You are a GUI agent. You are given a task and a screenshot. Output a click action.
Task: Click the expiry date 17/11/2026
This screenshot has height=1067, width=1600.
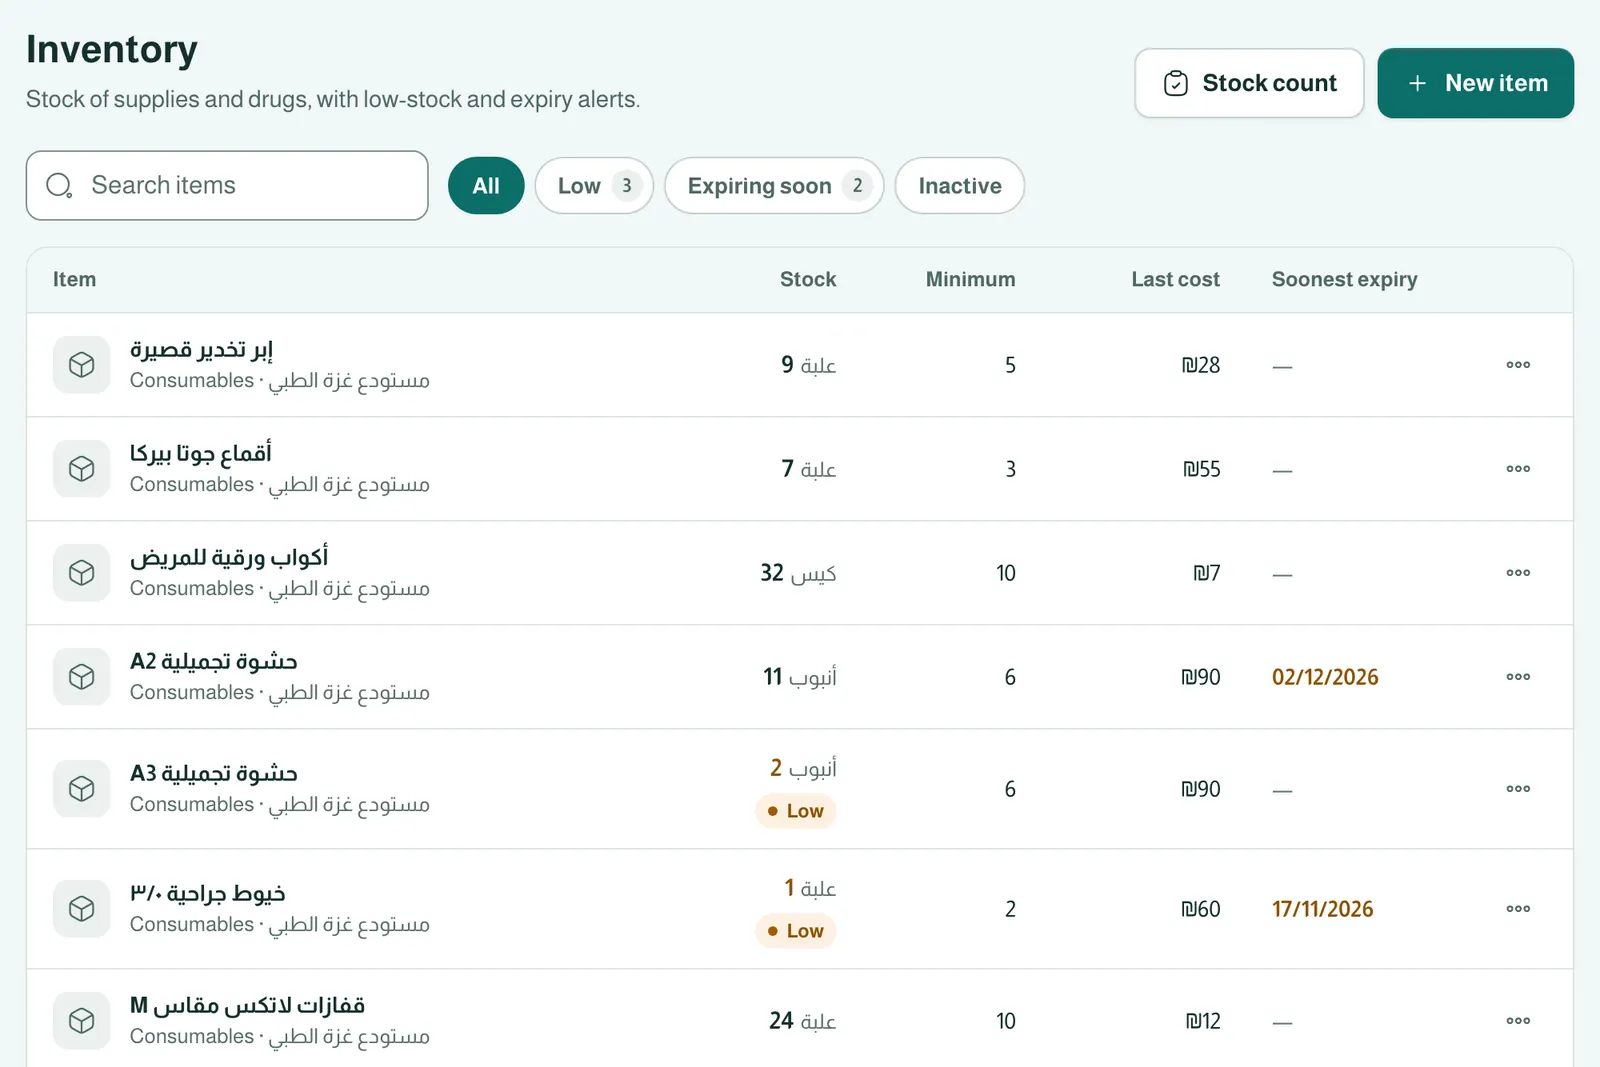tap(1322, 909)
